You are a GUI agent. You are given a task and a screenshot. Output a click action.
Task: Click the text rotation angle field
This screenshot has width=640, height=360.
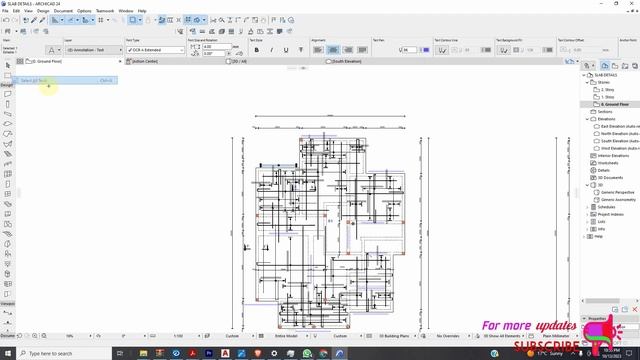point(214,53)
